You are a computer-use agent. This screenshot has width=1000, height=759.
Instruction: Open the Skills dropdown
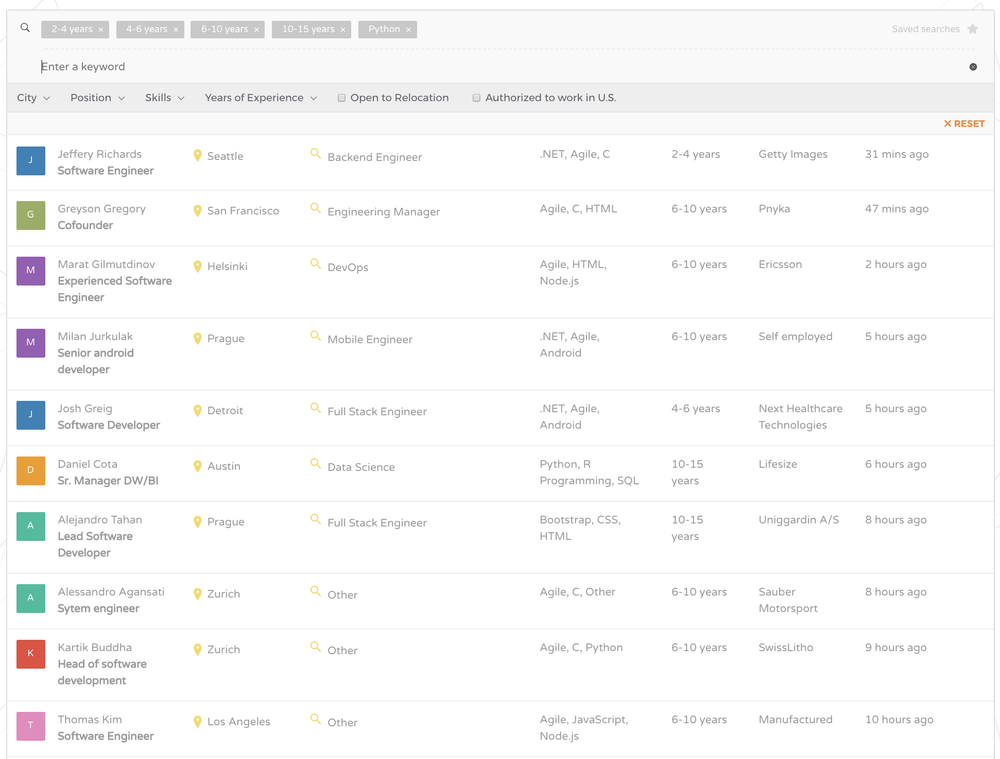click(164, 98)
